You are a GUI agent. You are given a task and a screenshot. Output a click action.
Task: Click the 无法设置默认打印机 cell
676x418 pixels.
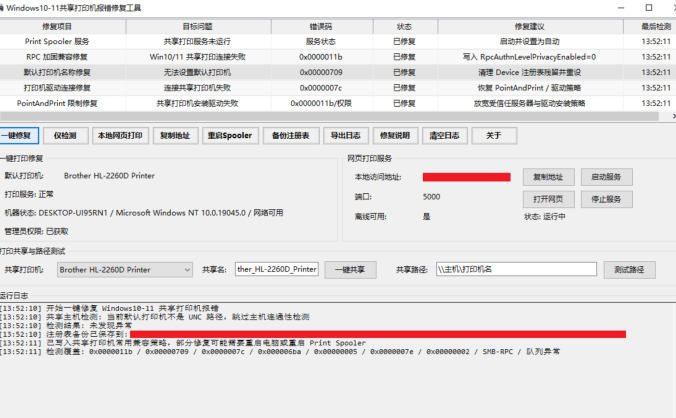pyautogui.click(x=197, y=72)
